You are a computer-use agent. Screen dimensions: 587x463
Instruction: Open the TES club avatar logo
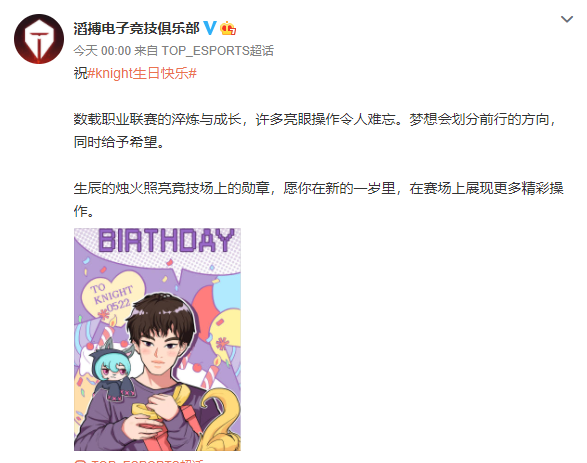click(x=39, y=39)
